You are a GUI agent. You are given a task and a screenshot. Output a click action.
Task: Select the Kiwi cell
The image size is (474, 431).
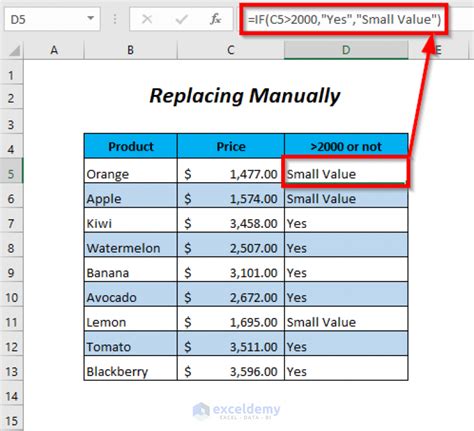[x=131, y=220]
